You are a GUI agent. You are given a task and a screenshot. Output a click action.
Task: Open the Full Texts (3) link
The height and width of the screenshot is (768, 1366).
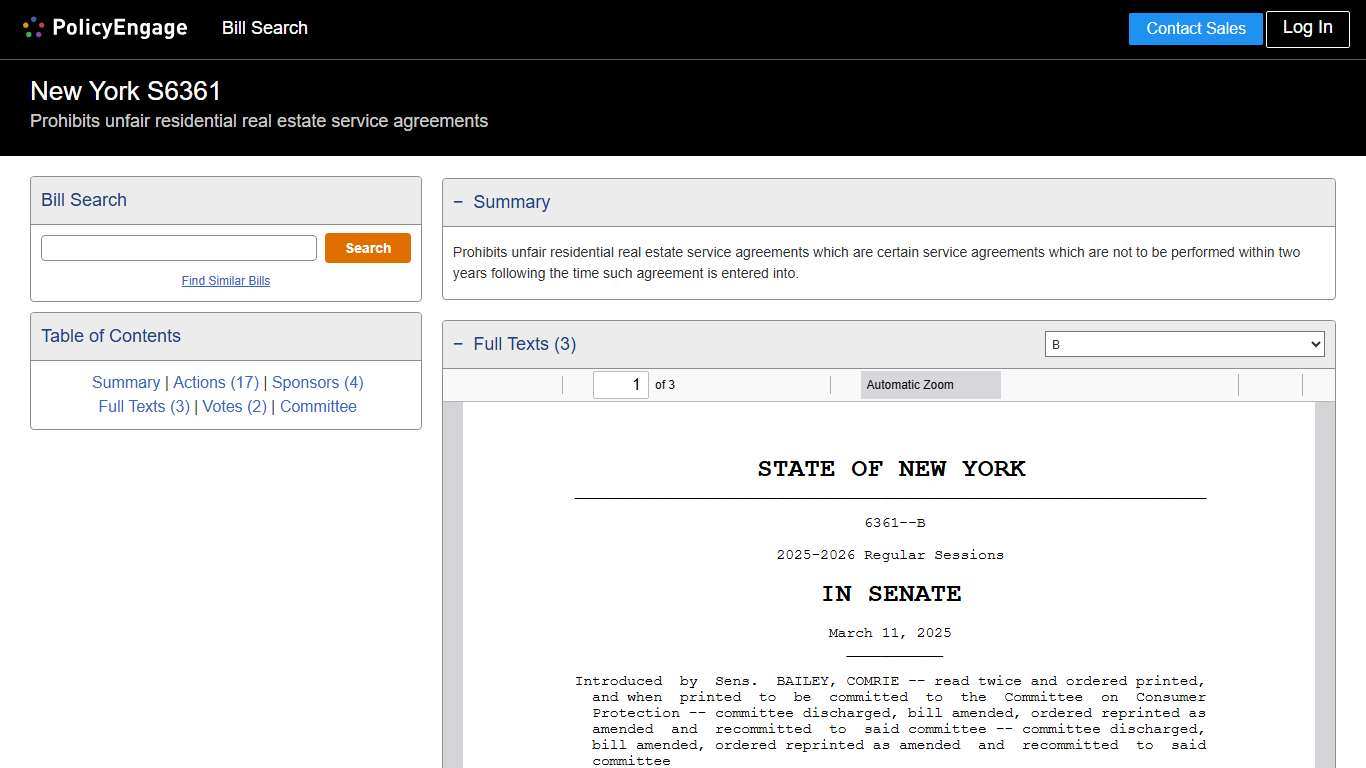[x=143, y=406]
